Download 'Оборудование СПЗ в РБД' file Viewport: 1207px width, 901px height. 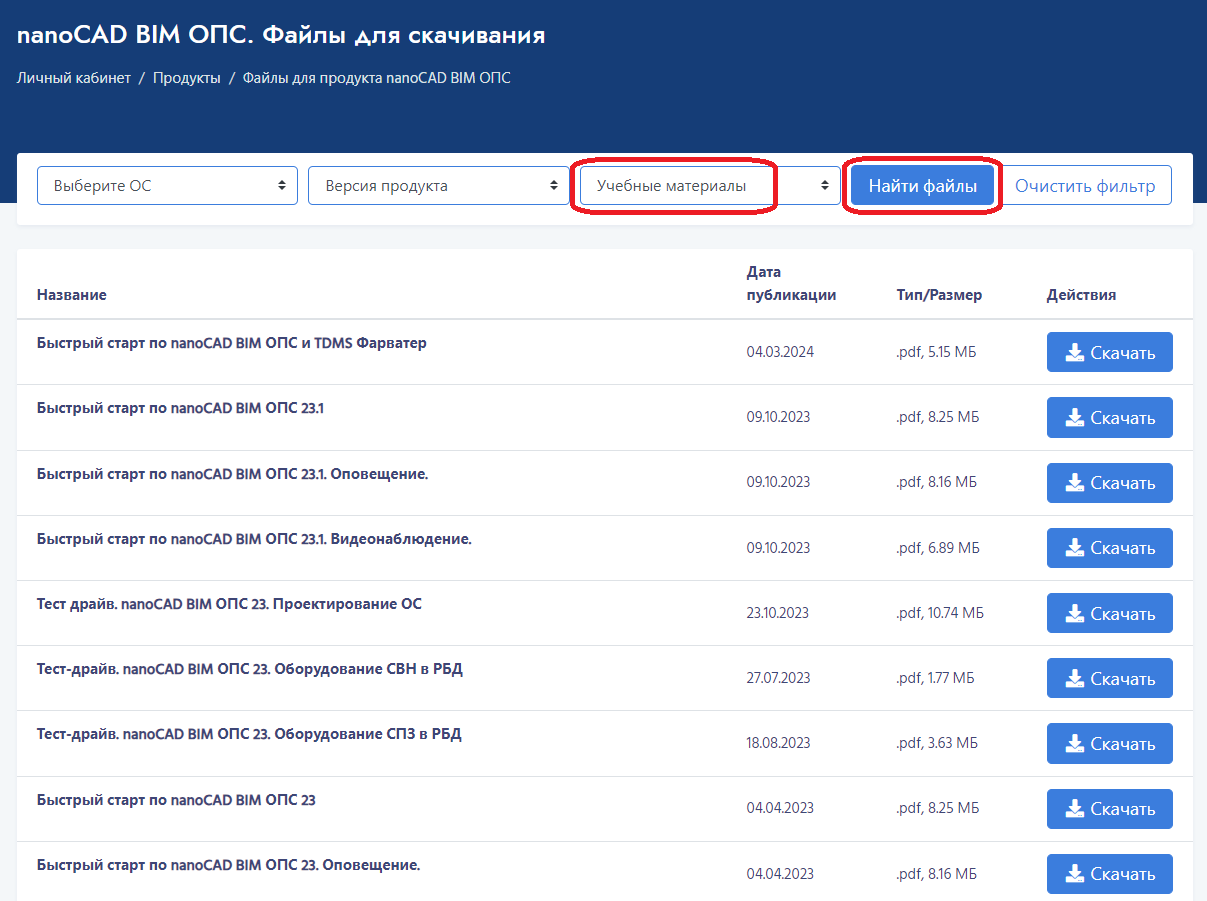pyautogui.click(x=1110, y=743)
